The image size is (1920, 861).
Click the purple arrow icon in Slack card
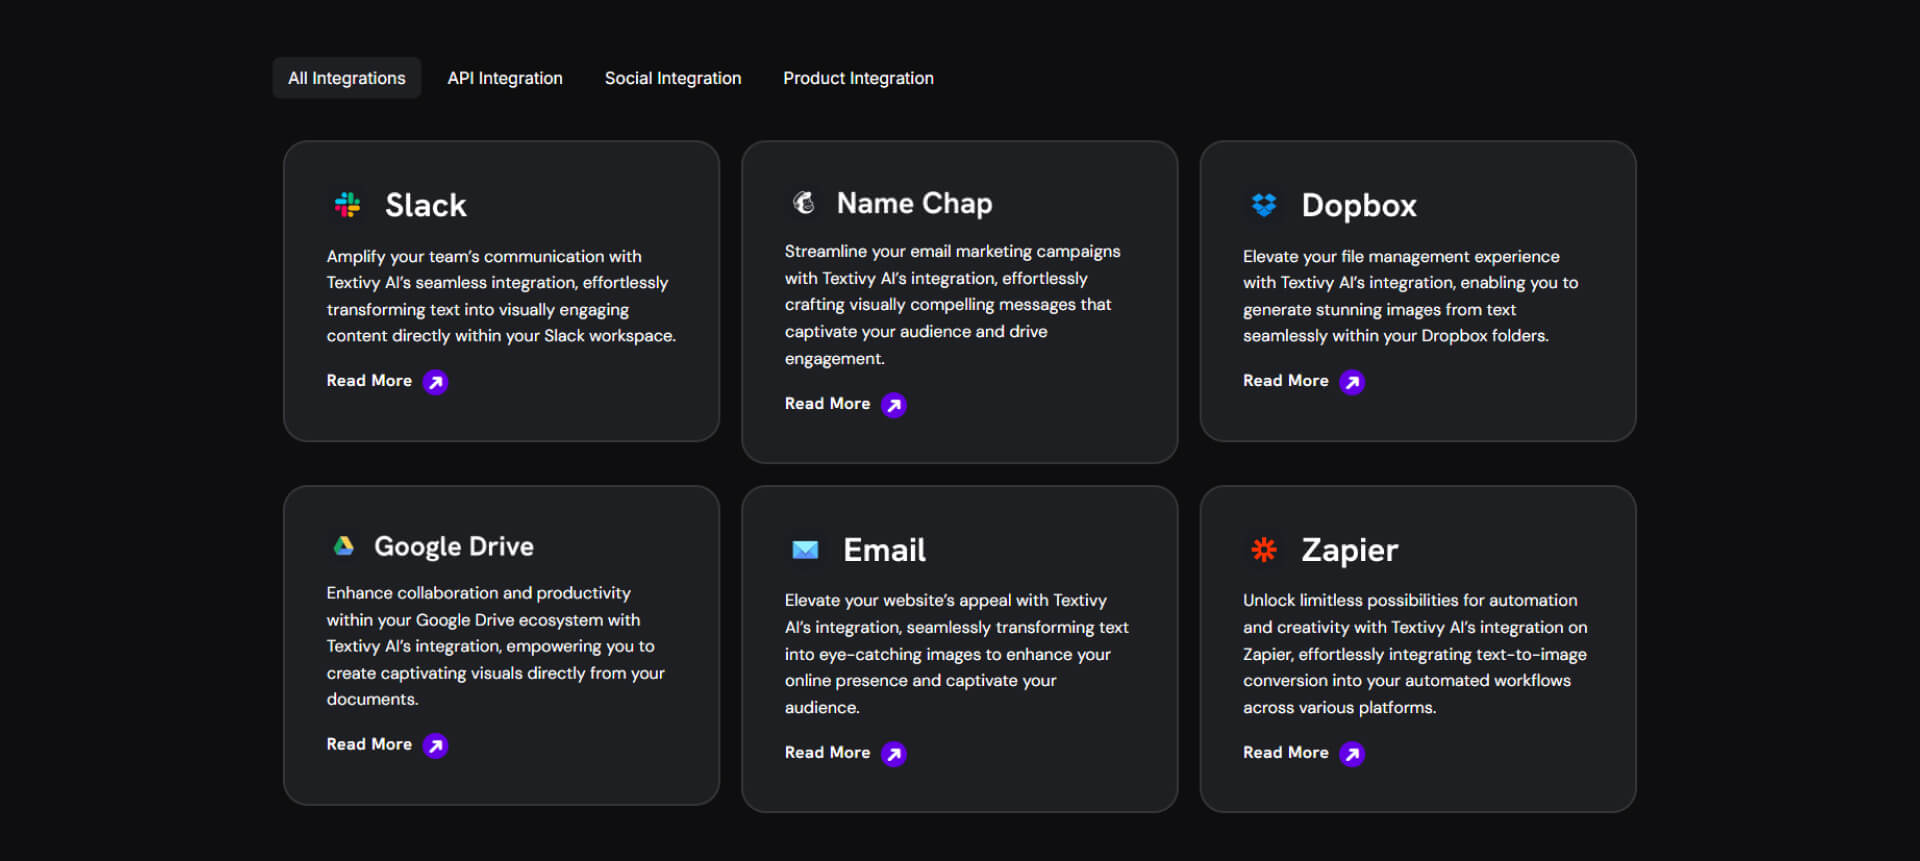pyautogui.click(x=435, y=382)
